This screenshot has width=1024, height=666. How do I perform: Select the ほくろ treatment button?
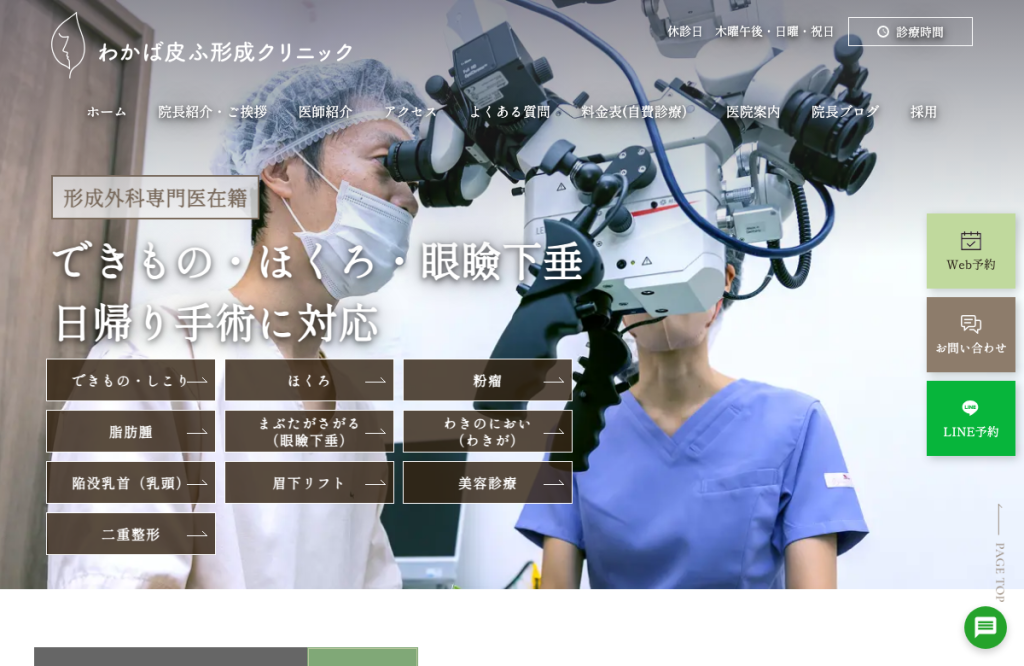[309, 380]
